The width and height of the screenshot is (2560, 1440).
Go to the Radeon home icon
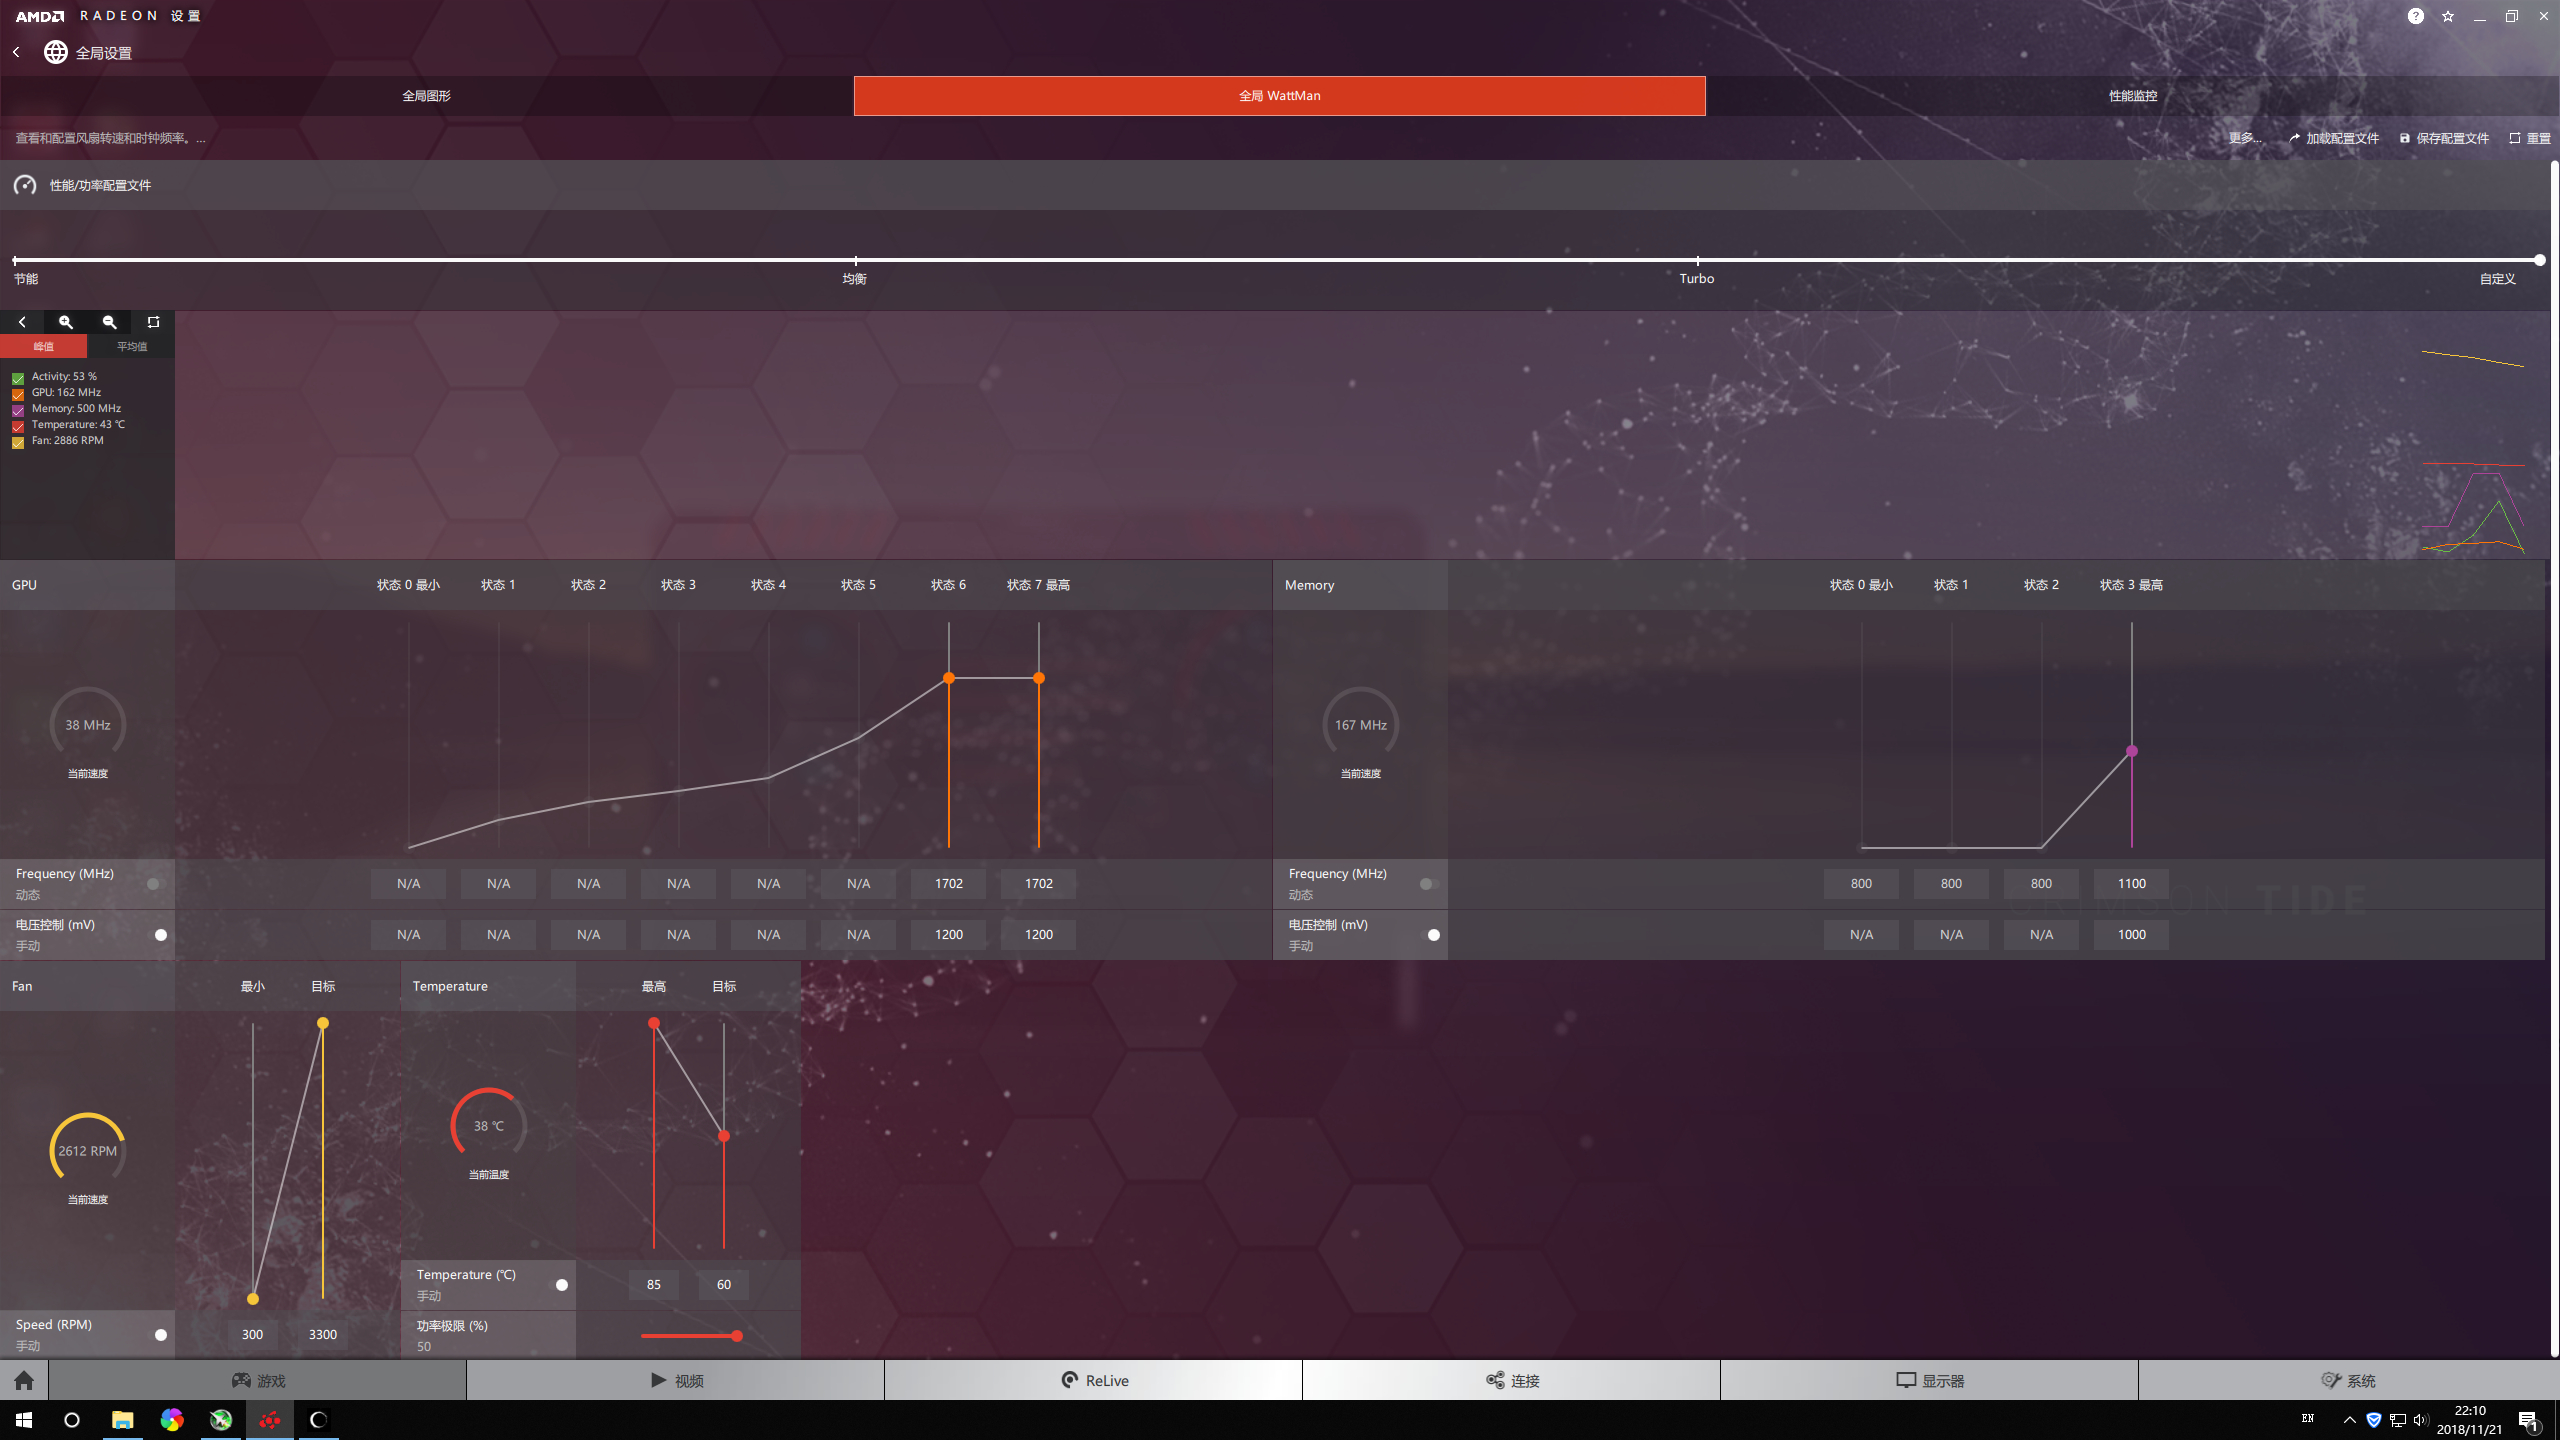tap(24, 1380)
